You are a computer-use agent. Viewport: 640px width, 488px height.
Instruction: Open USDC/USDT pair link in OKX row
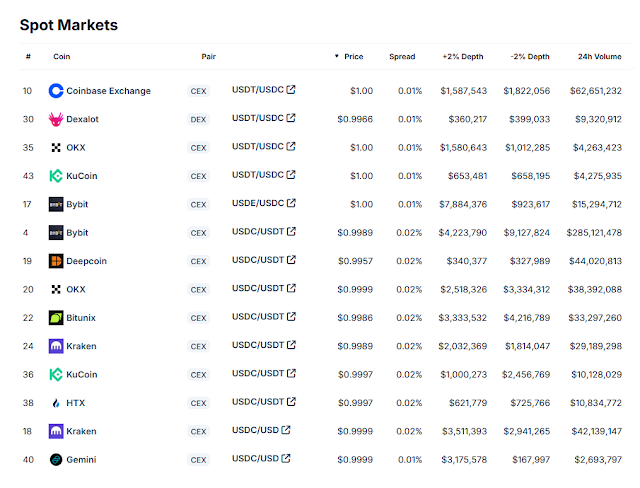pyautogui.click(x=258, y=288)
